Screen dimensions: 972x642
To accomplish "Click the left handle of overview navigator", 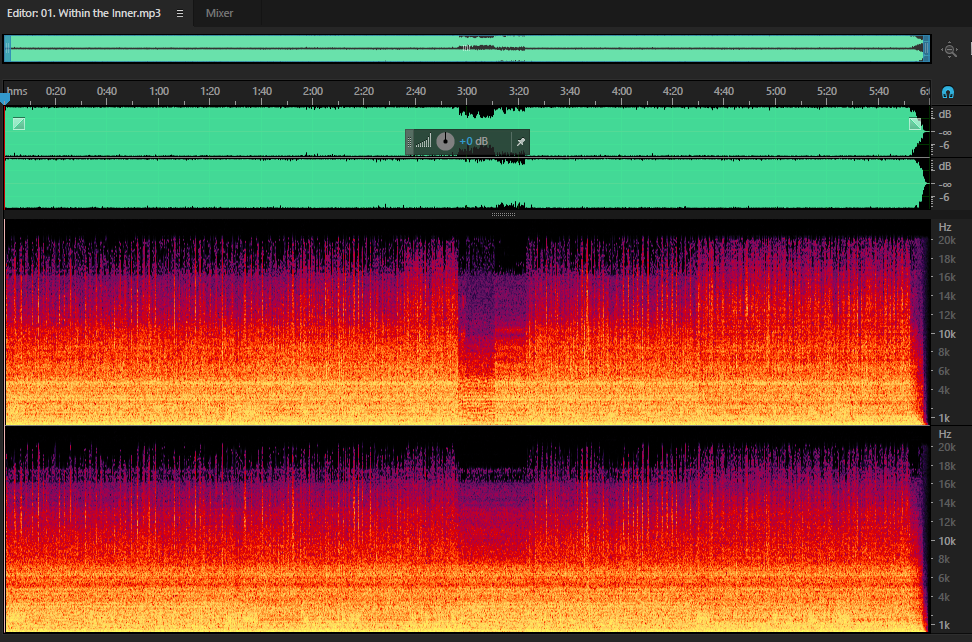I will [7, 49].
